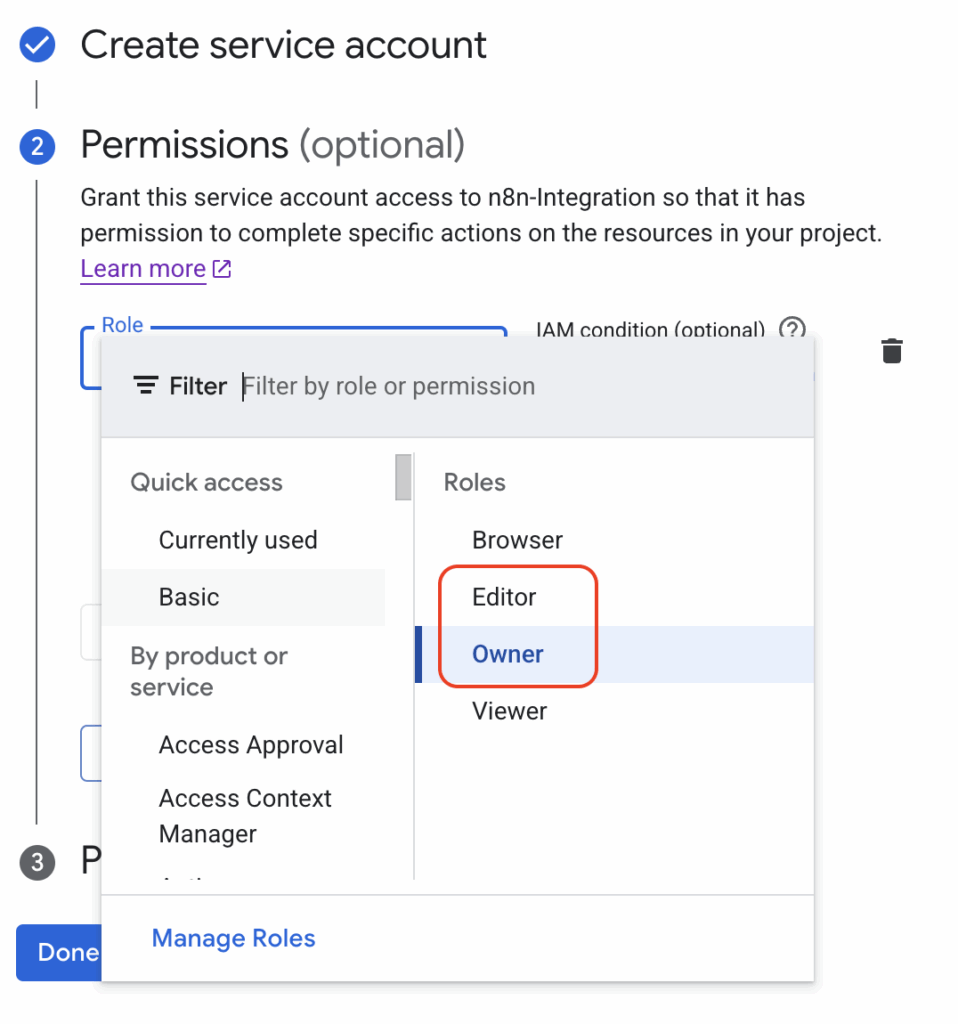The image size is (958, 1024).
Task: Choose the Viewer role
Action: 509,711
